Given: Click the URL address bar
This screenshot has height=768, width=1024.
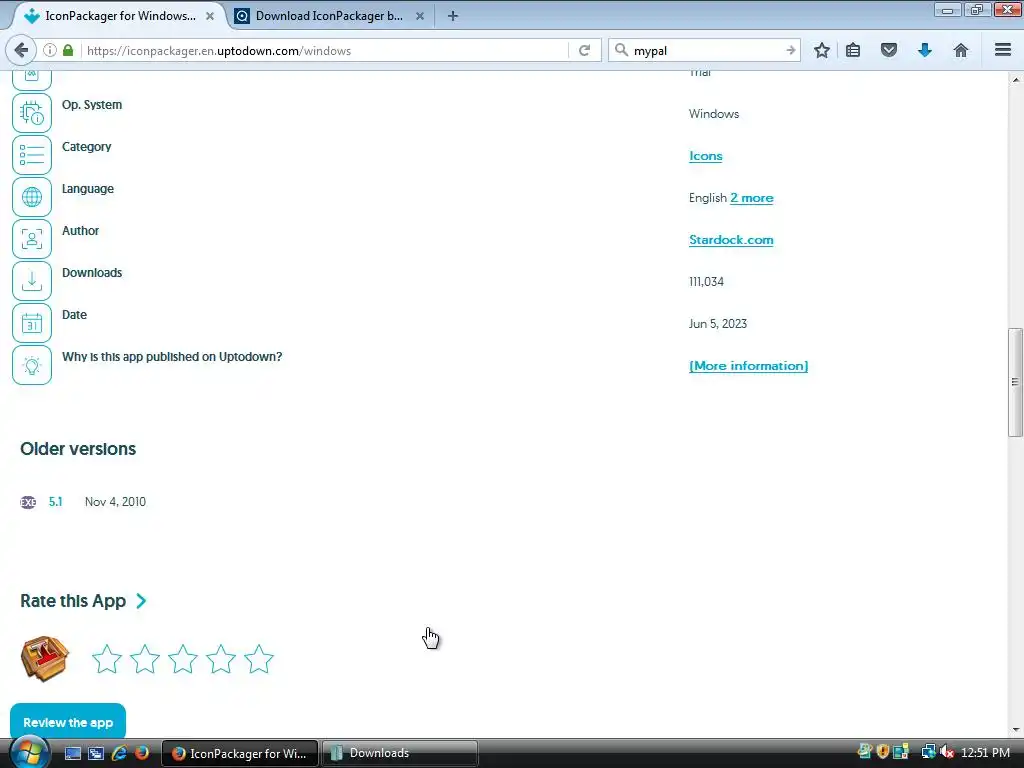Looking at the screenshot, I should point(325,50).
